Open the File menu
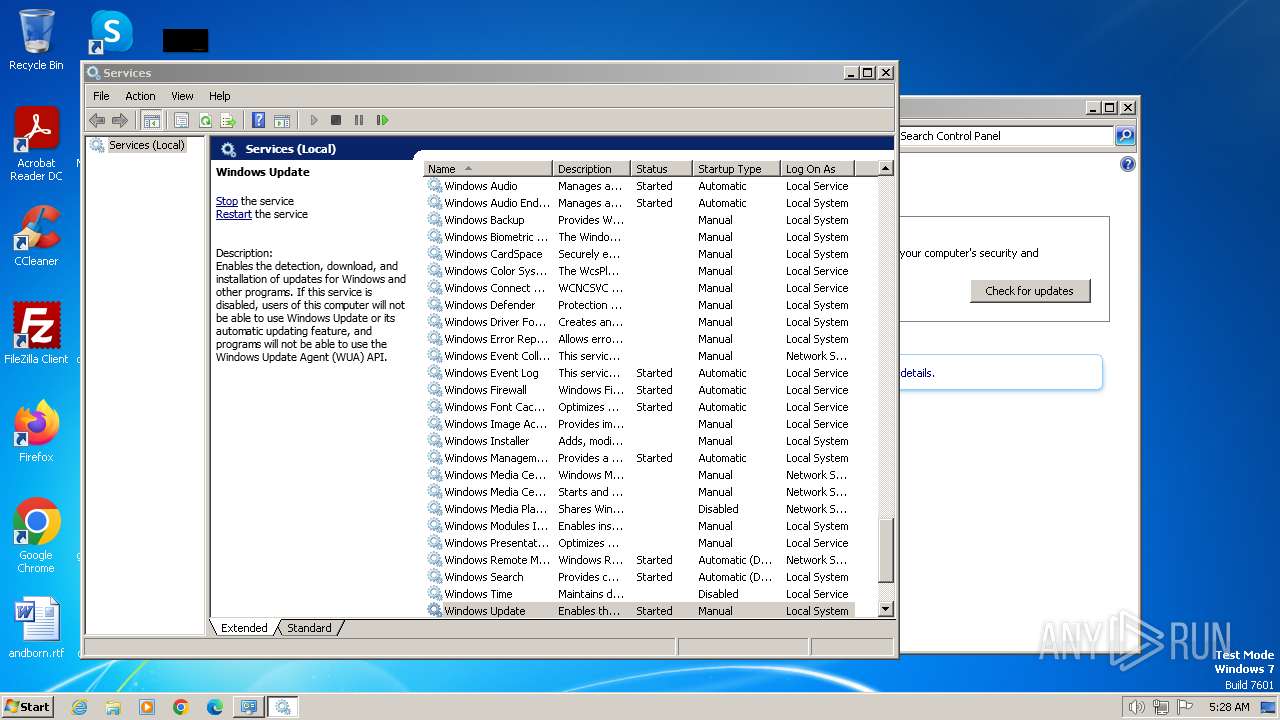1280x720 pixels. coord(101,96)
